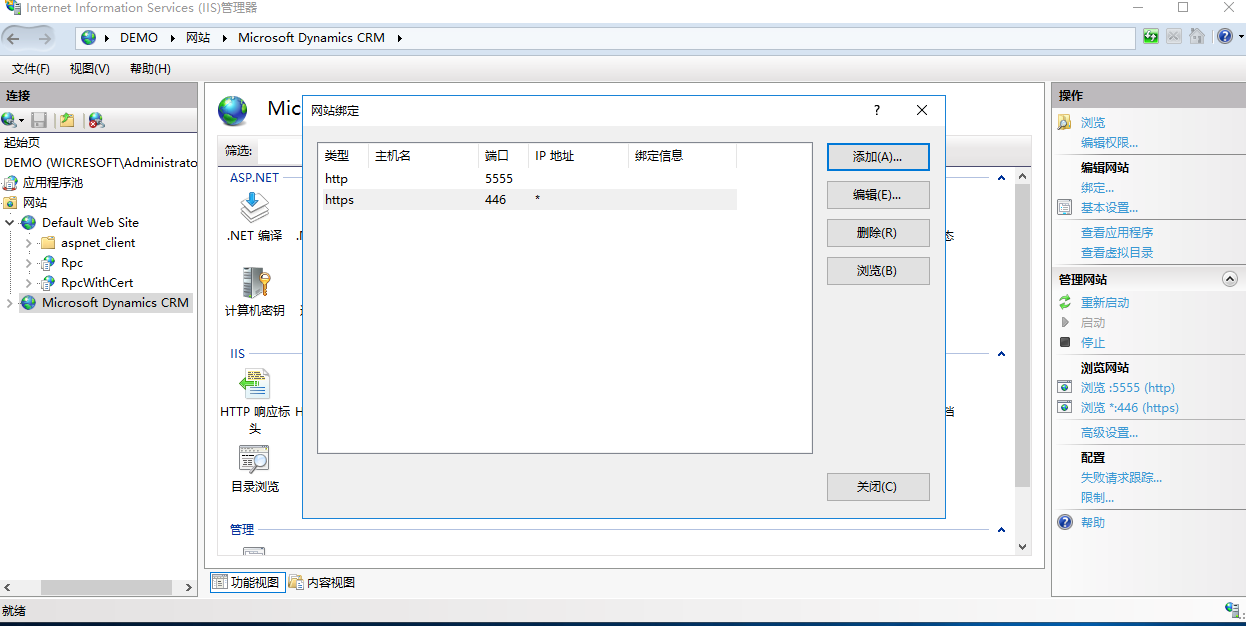The width and height of the screenshot is (1246, 626).
Task: Click the forward navigation arrow
Action: point(44,38)
